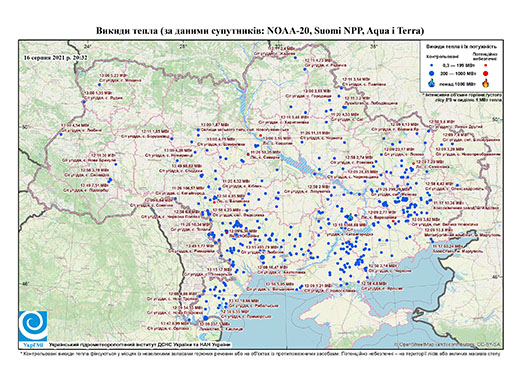
Task: Click the blue flame icon in legend
Action: [432, 83]
